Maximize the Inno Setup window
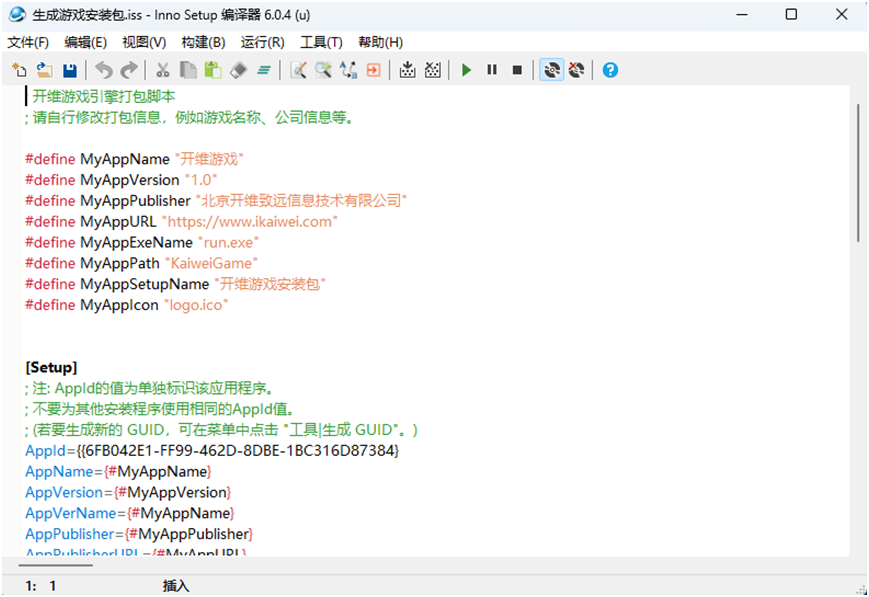The height and width of the screenshot is (597, 869). point(791,14)
